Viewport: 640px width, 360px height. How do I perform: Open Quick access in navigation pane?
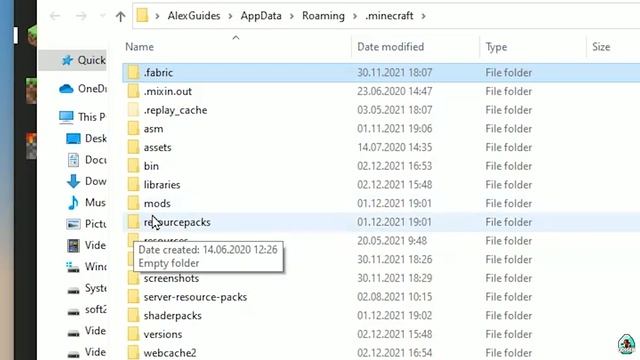83,60
